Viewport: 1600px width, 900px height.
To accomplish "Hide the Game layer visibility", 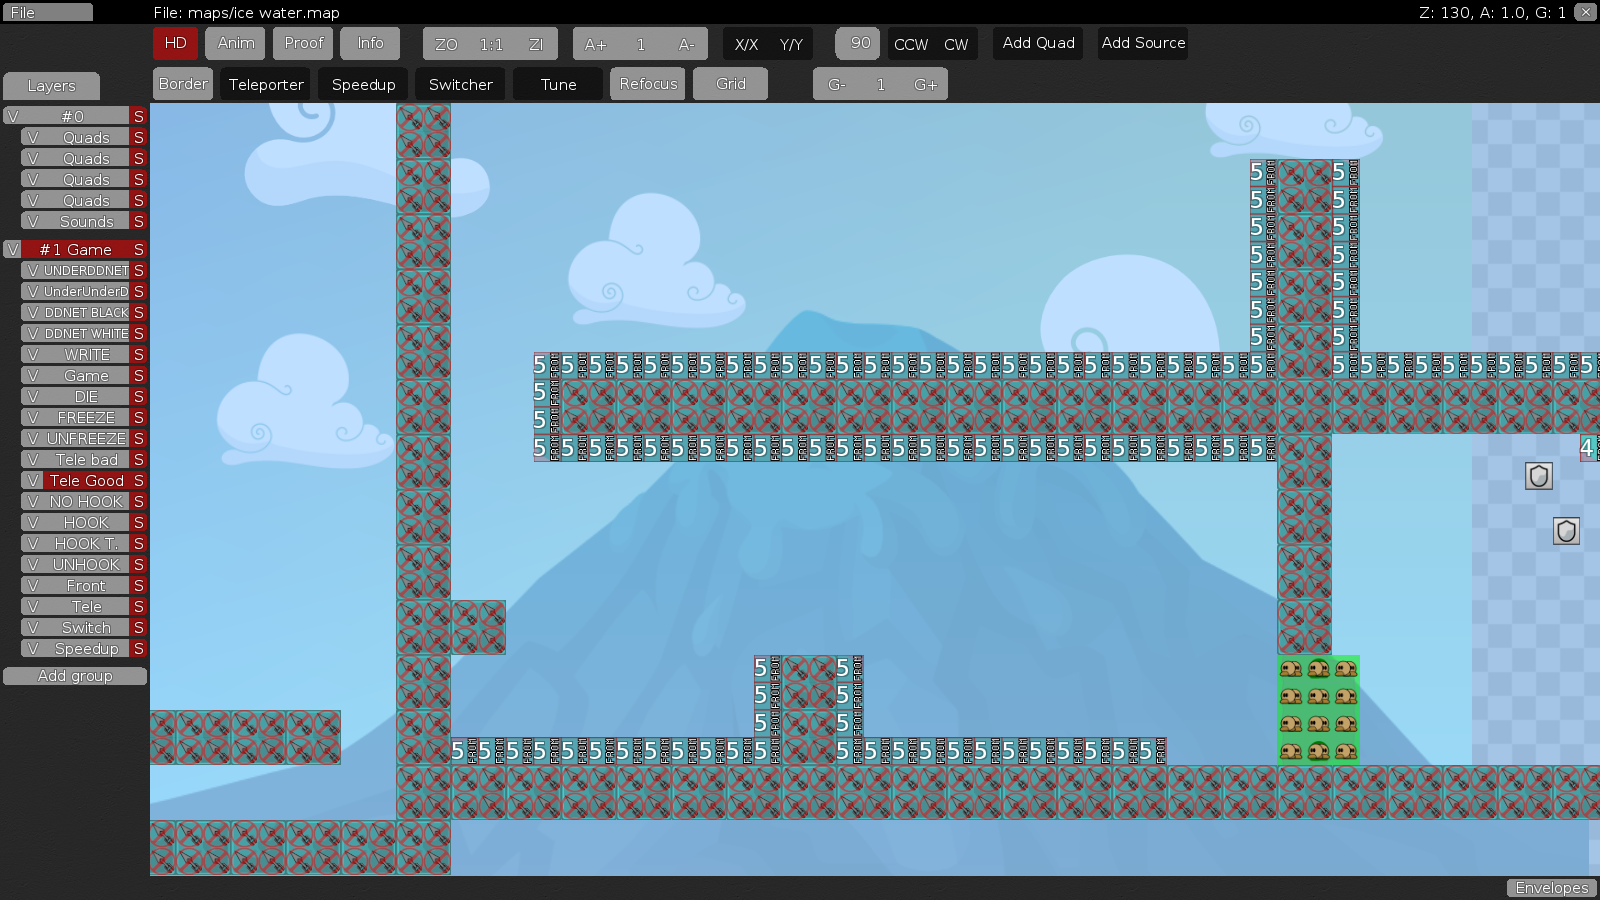I will coord(31,375).
